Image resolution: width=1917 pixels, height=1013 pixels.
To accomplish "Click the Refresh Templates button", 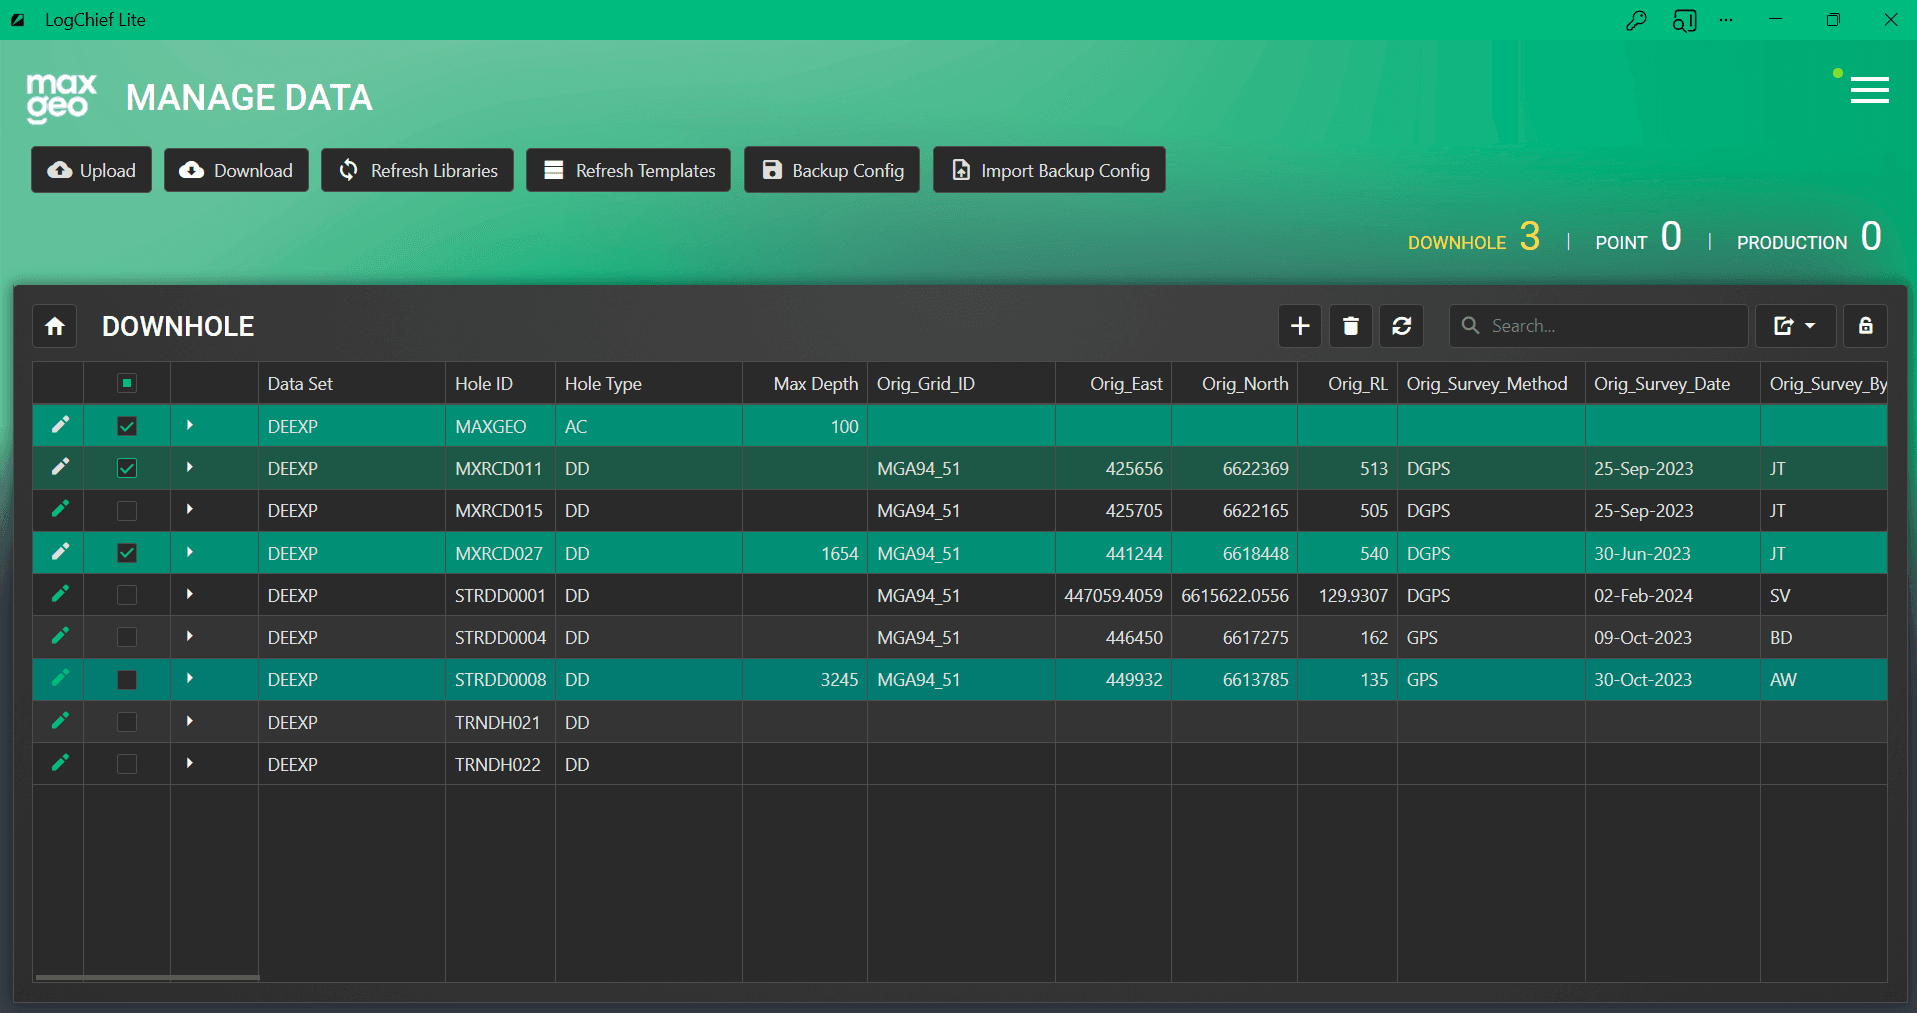I will tap(628, 170).
